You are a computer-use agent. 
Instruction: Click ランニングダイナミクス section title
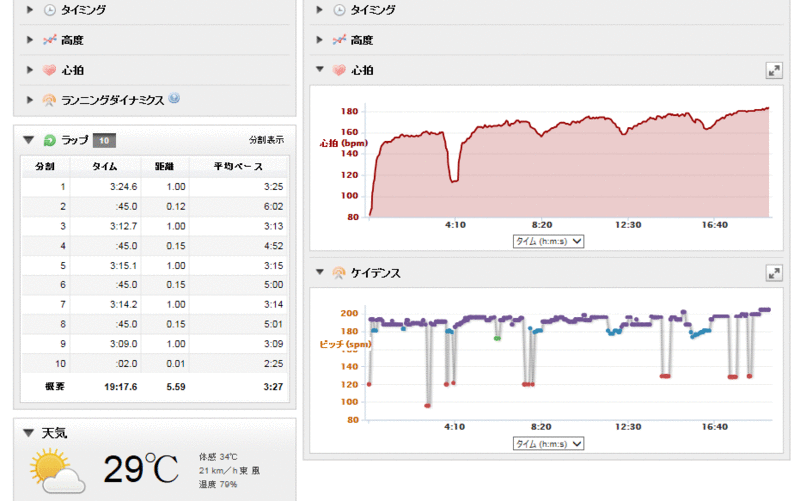113,100
